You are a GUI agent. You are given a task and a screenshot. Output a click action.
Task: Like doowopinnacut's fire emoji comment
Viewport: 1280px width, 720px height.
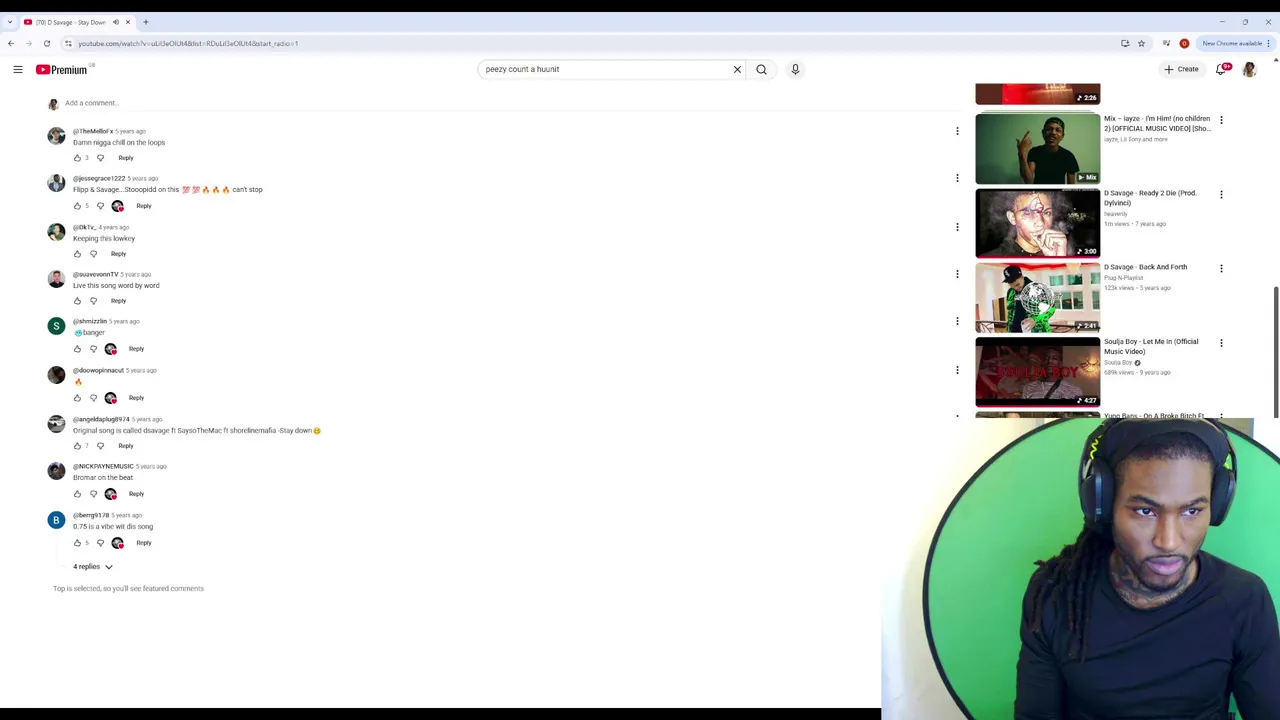click(x=77, y=398)
